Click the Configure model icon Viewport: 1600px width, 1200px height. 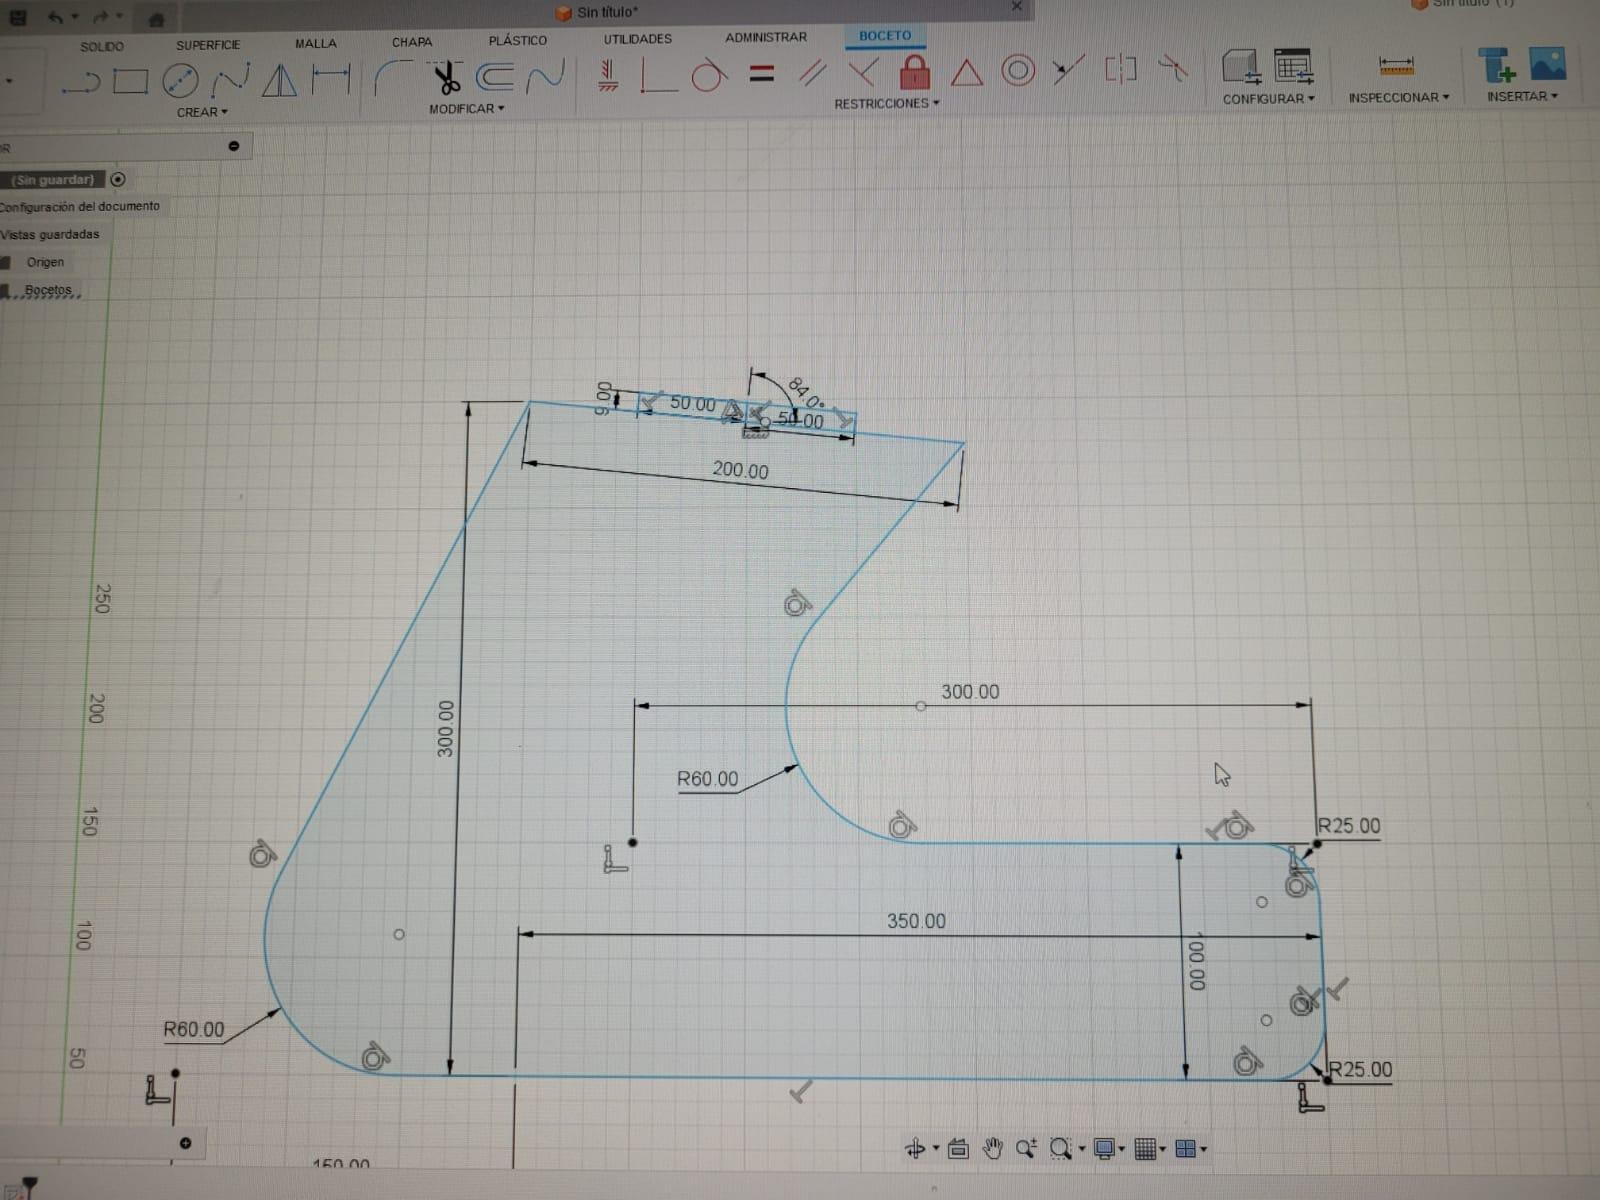coord(1242,67)
